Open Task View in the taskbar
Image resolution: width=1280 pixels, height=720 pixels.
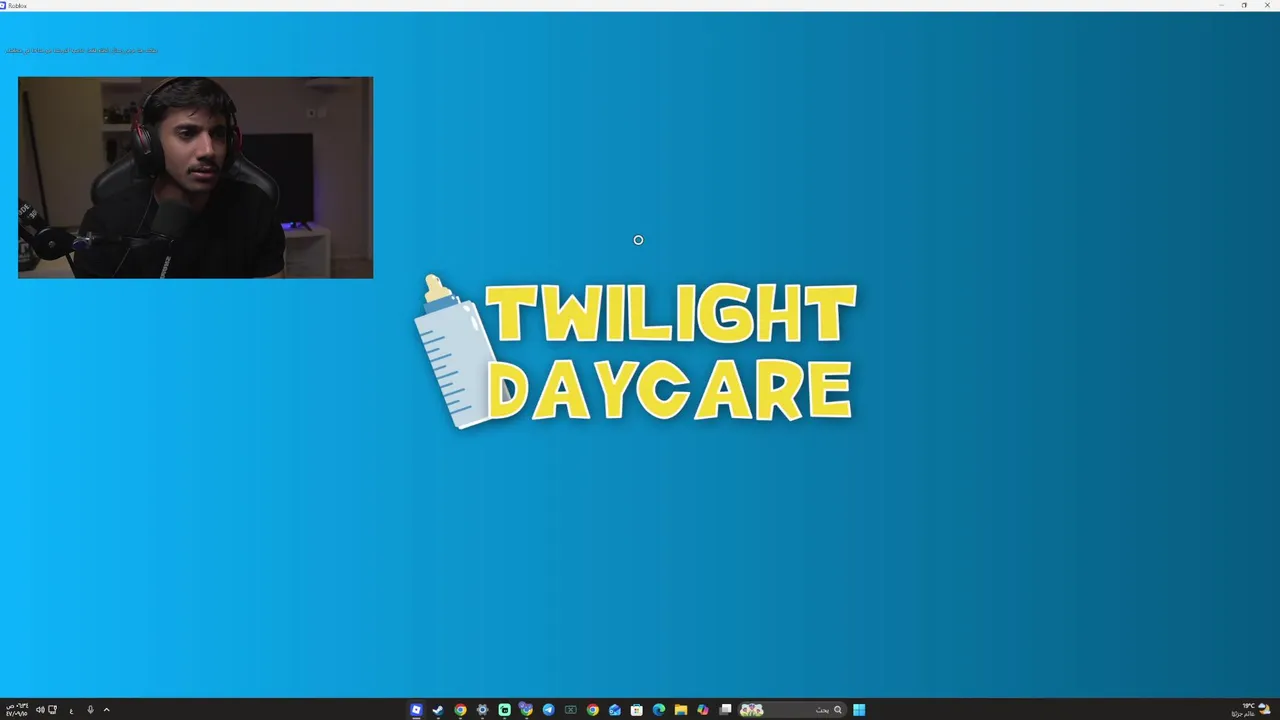point(725,710)
